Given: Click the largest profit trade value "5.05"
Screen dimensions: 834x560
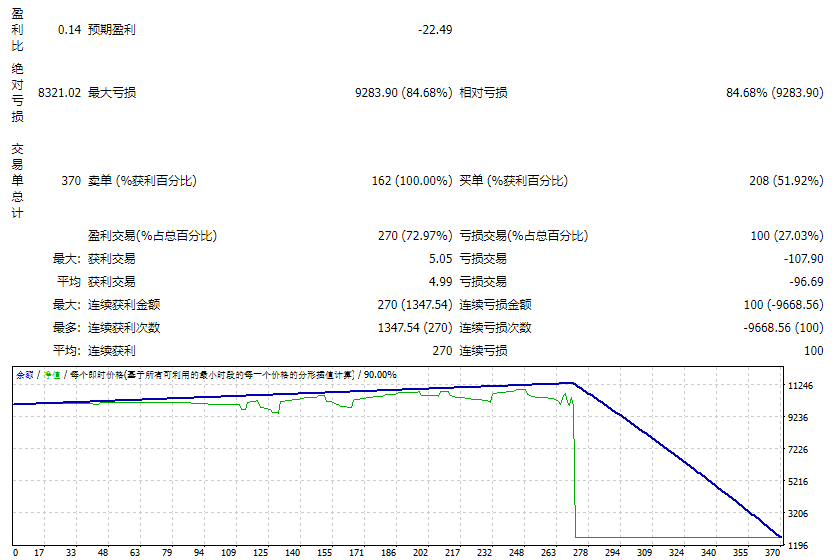Looking at the screenshot, I should pos(441,259).
